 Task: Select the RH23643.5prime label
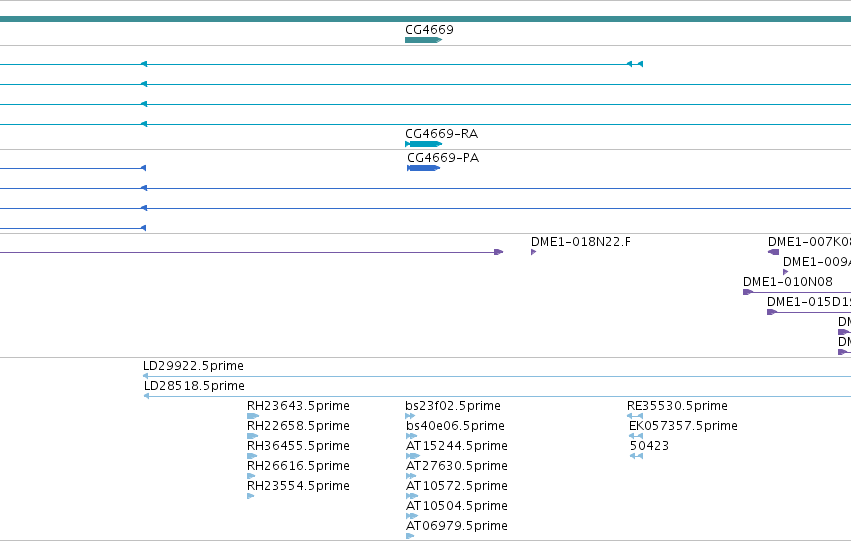tap(298, 406)
